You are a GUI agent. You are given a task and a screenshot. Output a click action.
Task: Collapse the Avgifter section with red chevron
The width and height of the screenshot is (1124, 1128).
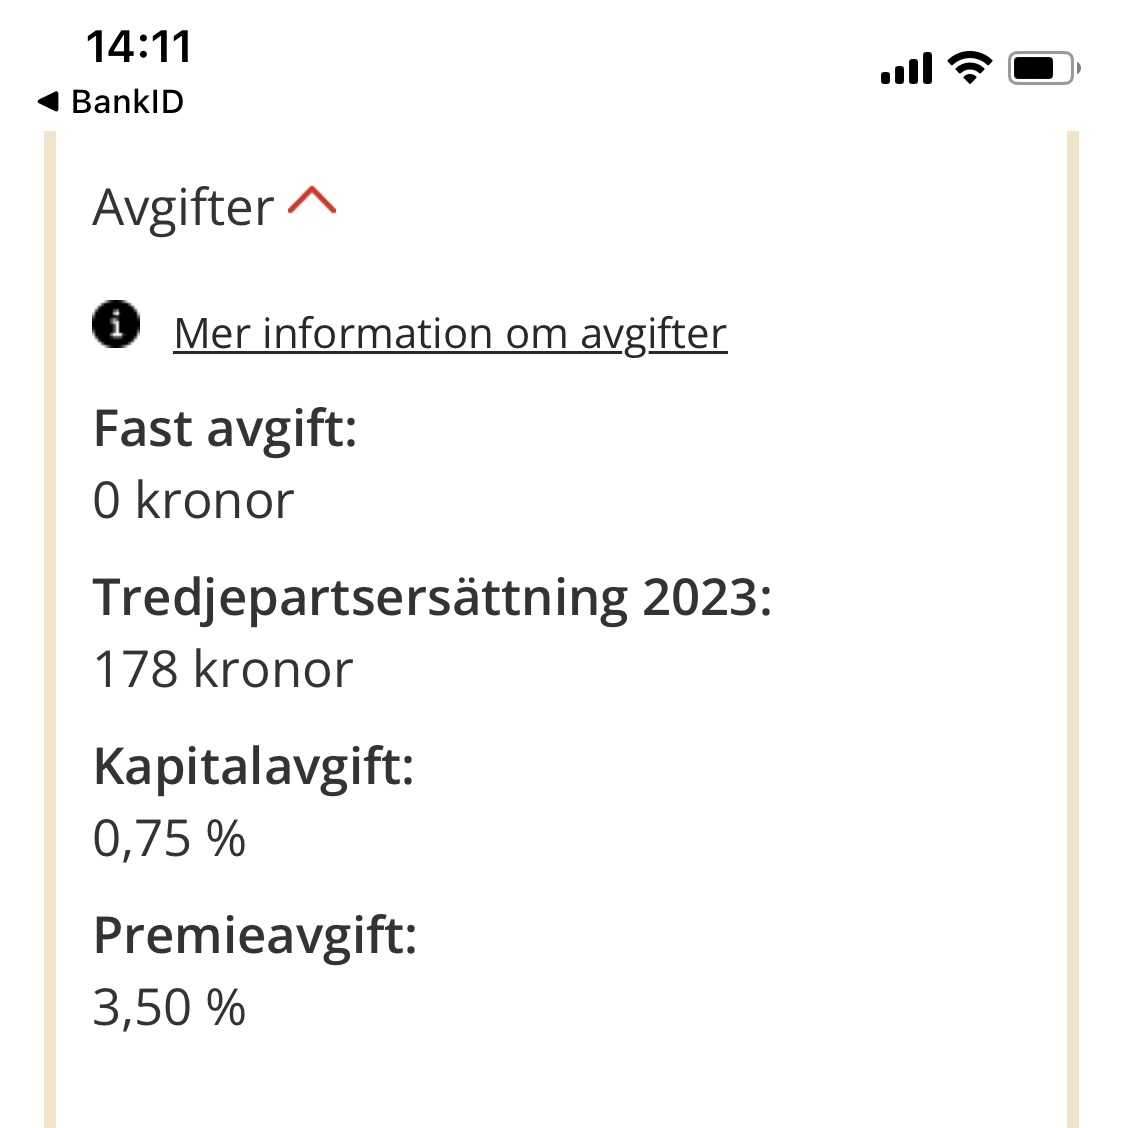tap(312, 203)
